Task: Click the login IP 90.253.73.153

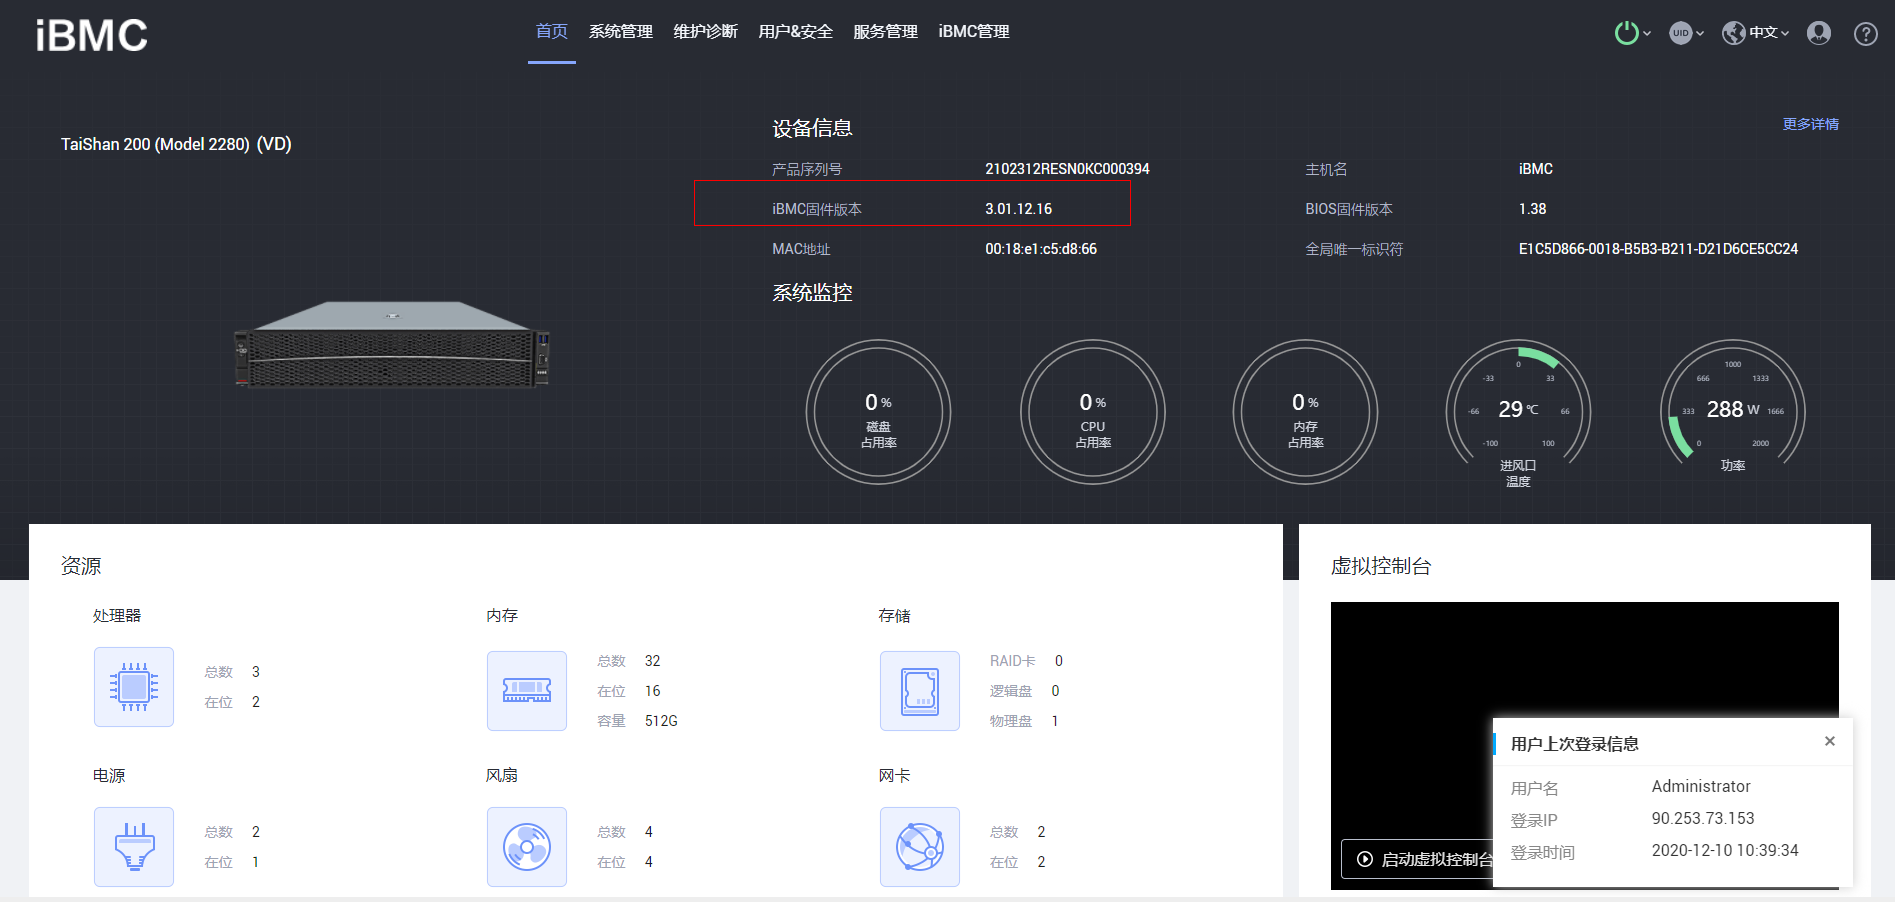Action: [1703, 818]
